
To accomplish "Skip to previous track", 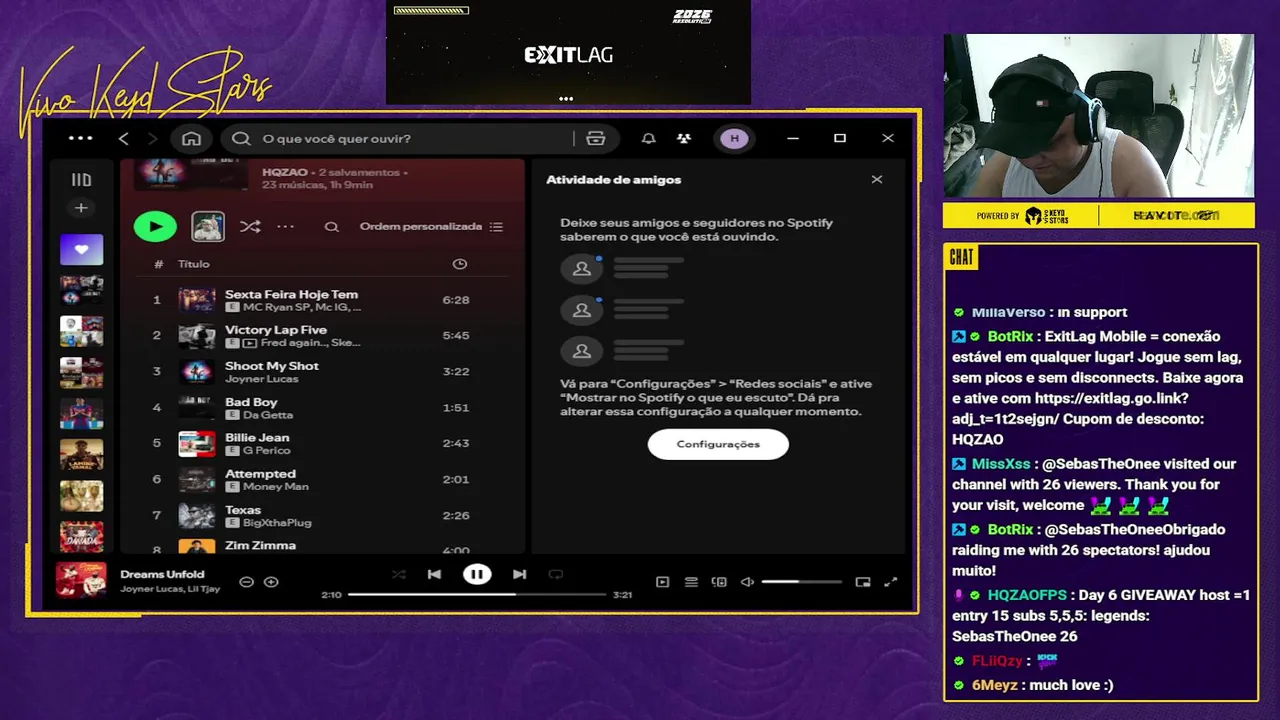I will 434,574.
